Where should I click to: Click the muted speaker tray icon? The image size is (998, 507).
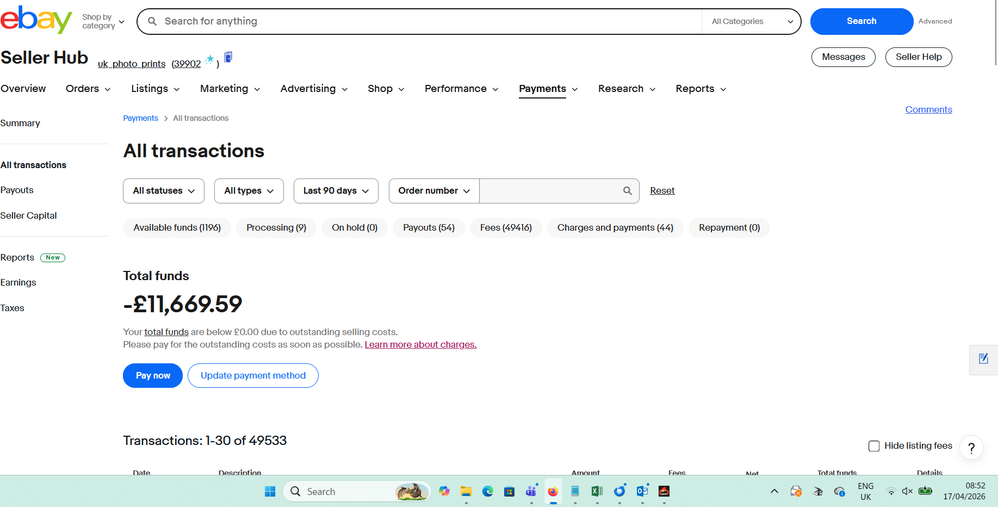908,491
